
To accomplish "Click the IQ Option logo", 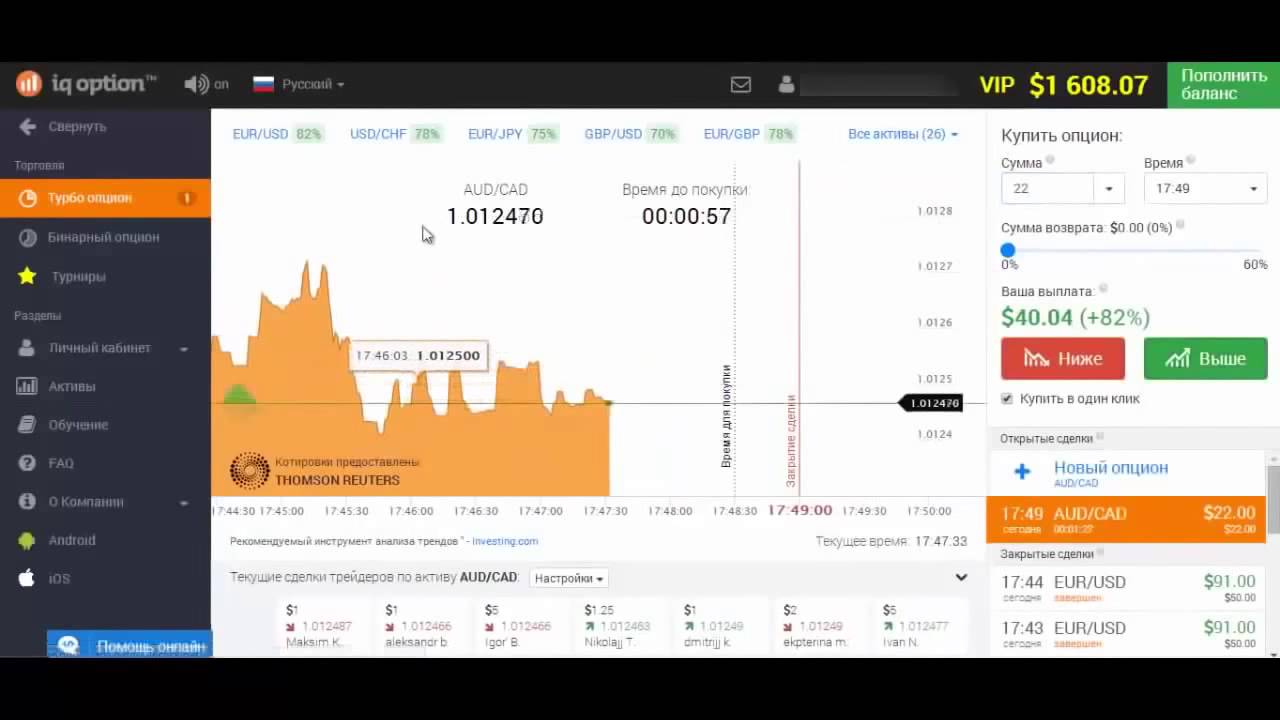I will 86,84.
